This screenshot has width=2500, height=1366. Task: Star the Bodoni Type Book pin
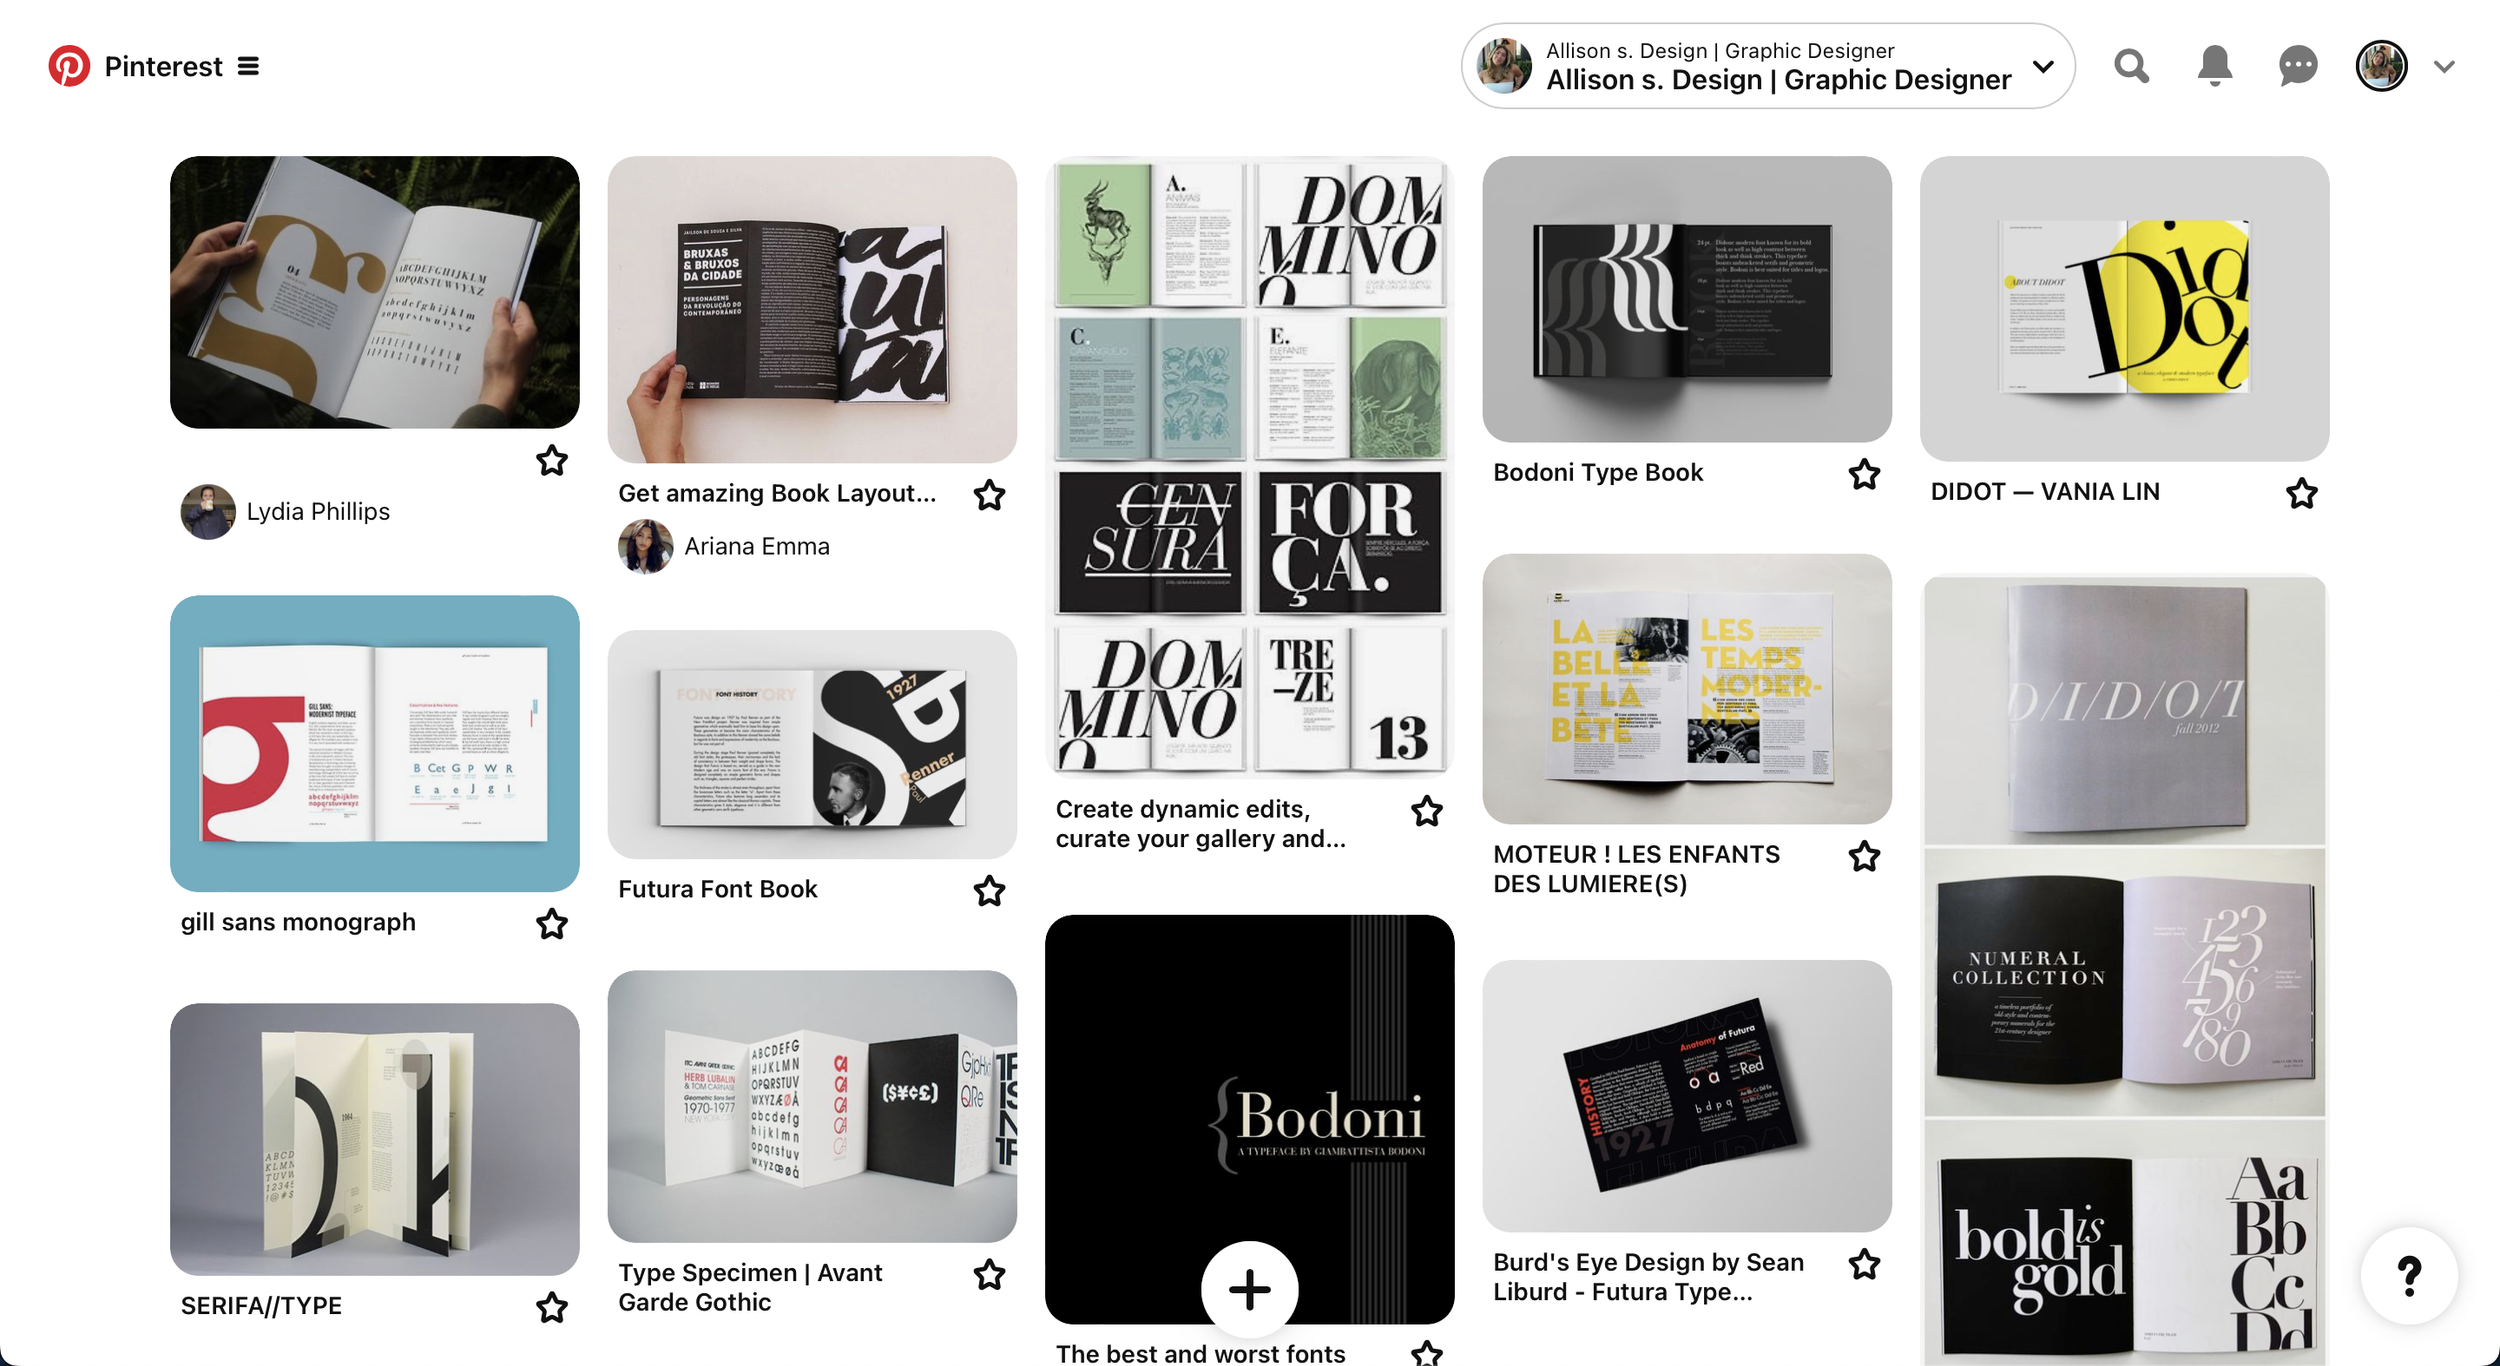click(x=1864, y=474)
